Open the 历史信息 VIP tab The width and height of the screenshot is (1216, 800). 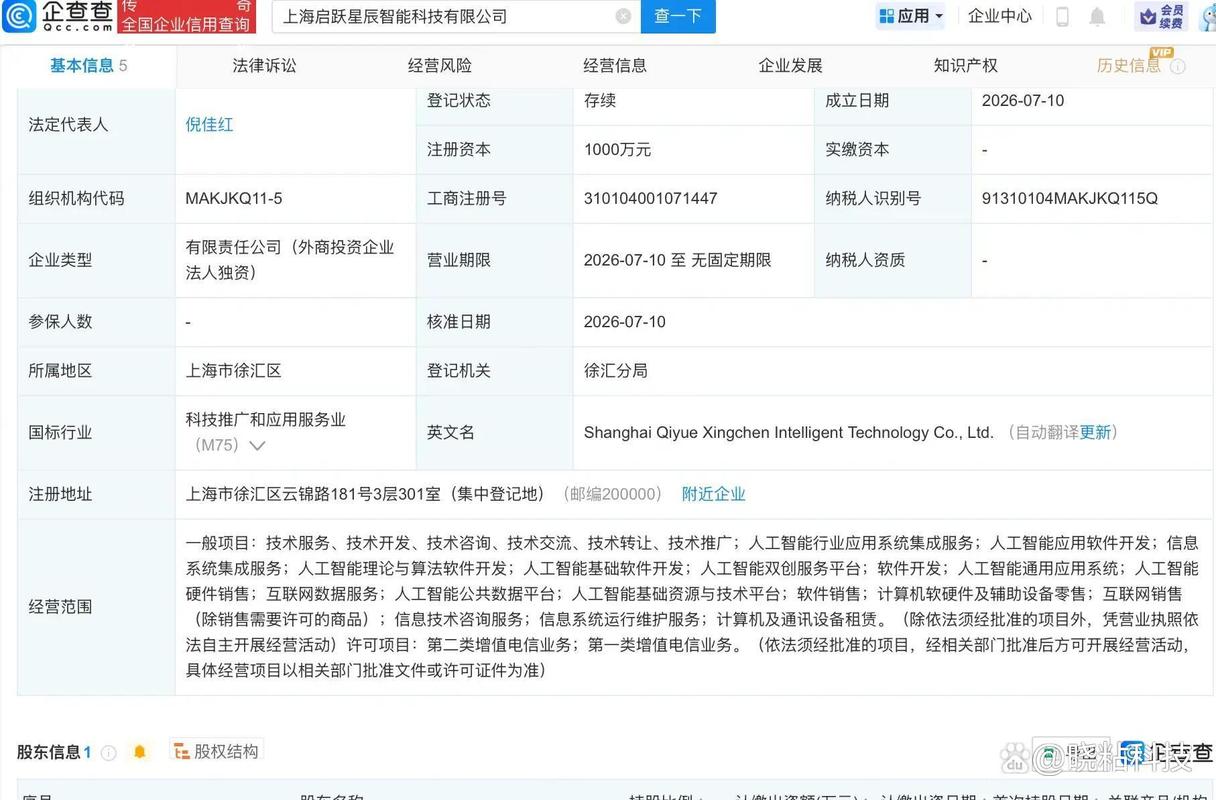tap(1129, 66)
